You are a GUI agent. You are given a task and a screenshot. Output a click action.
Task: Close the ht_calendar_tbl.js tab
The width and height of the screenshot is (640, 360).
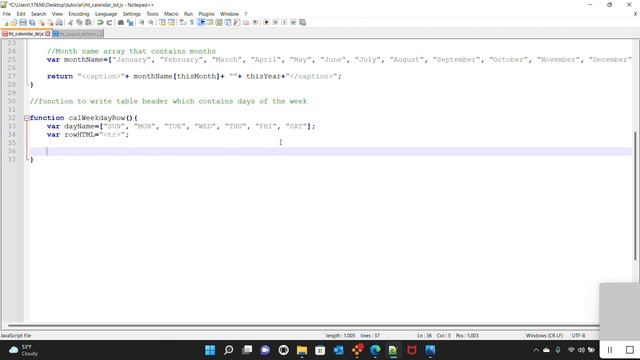(48, 34)
